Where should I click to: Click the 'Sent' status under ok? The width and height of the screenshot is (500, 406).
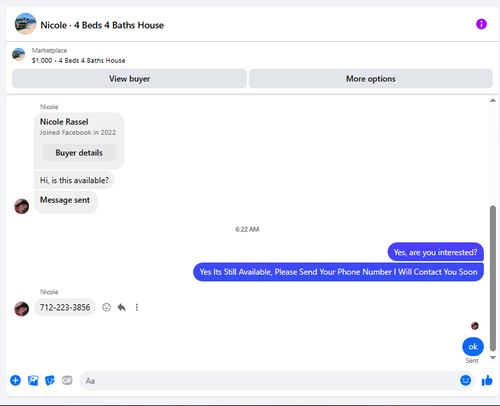(472, 361)
